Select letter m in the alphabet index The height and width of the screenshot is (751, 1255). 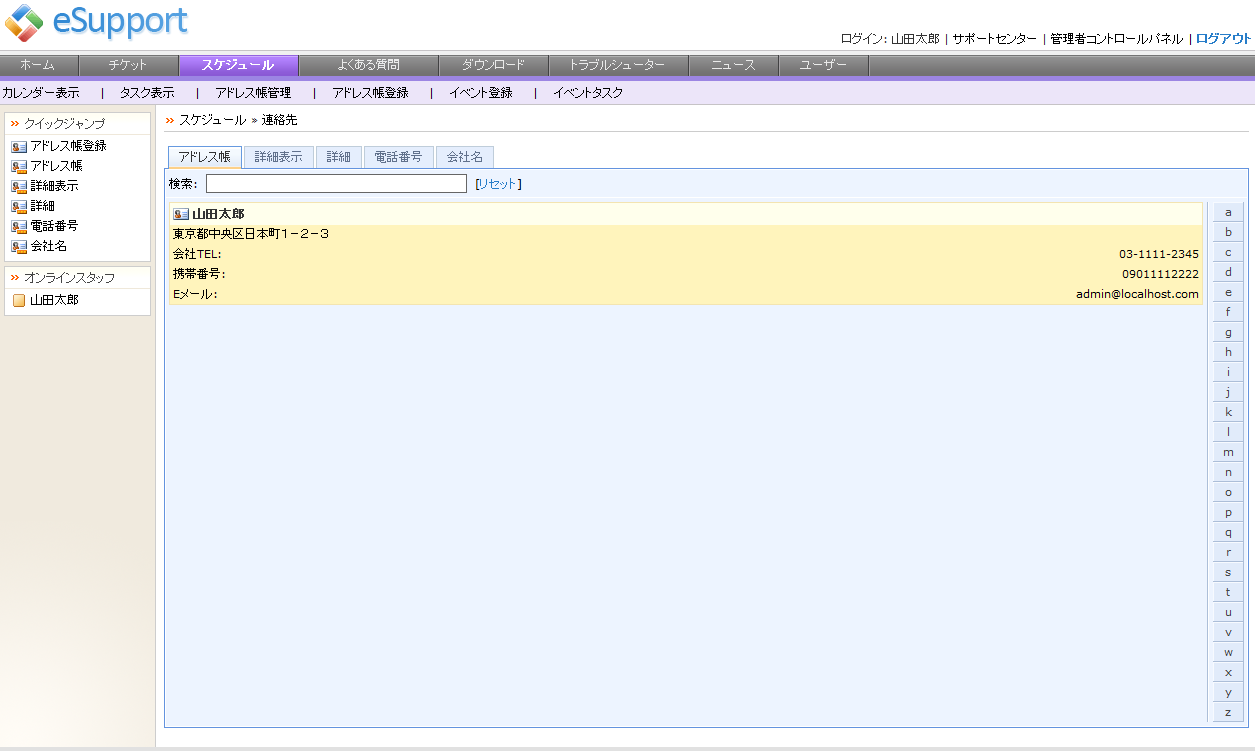(1227, 451)
